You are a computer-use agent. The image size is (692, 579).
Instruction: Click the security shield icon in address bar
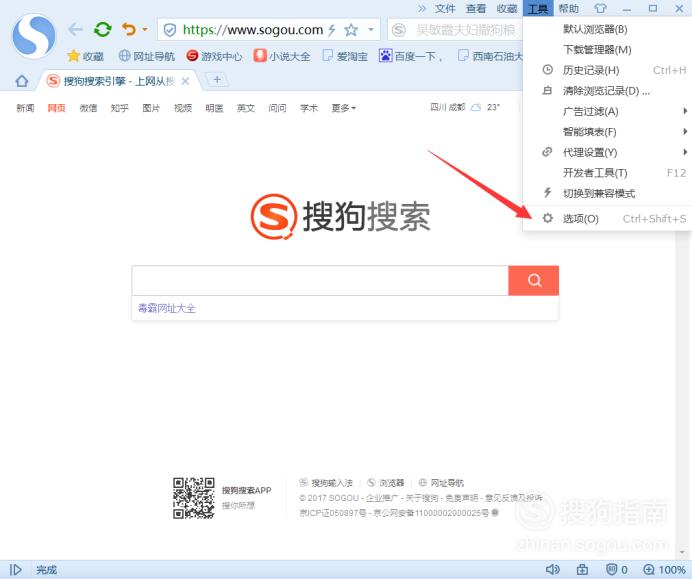[169, 30]
